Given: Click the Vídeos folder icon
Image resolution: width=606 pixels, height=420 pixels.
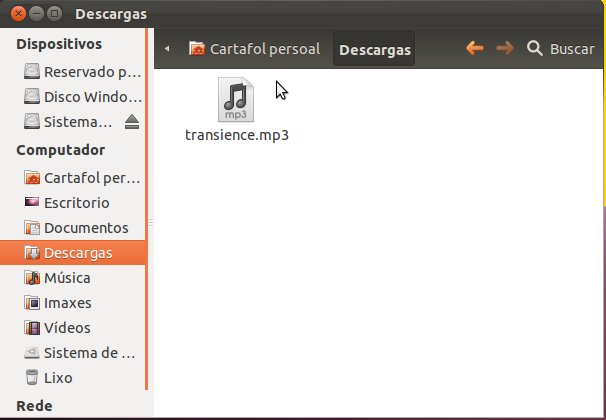Looking at the screenshot, I should (x=32, y=328).
